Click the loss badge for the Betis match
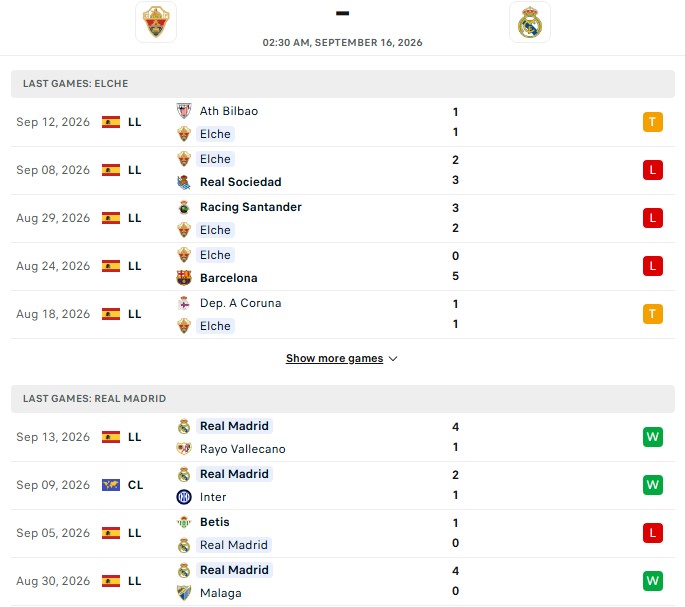This screenshot has height=607, width=685. tap(653, 533)
